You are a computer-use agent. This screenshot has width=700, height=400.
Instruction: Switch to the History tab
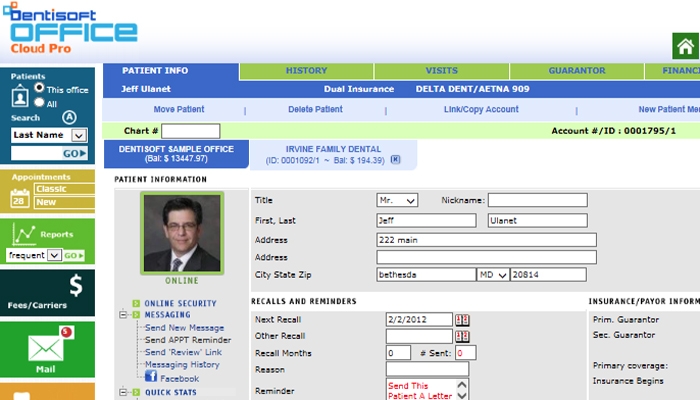pos(306,71)
